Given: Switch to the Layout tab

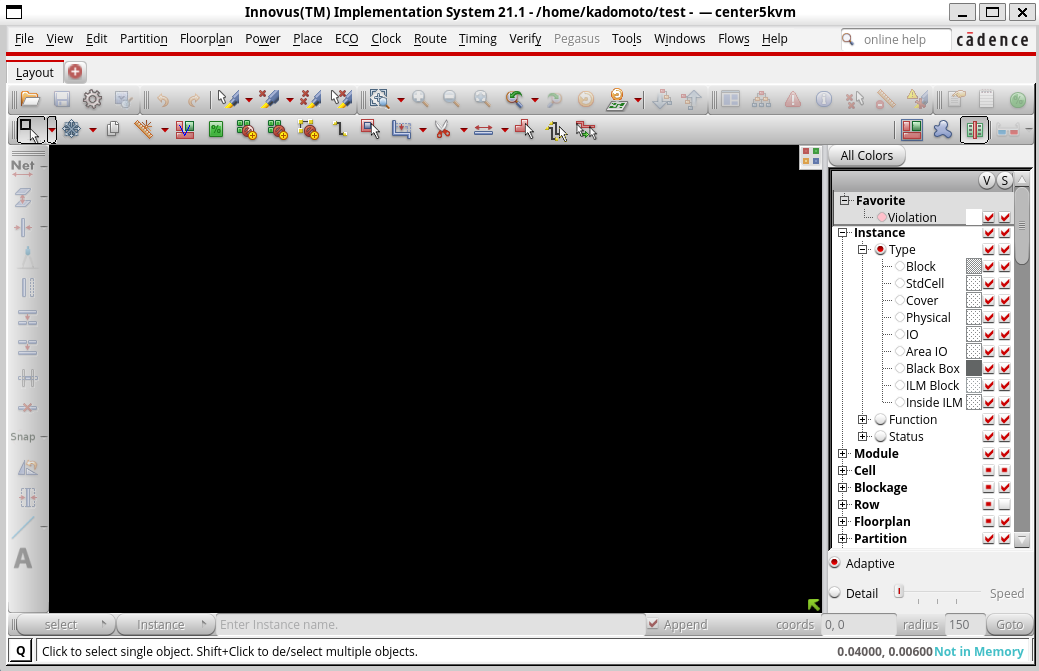Looking at the screenshot, I should click(34, 72).
